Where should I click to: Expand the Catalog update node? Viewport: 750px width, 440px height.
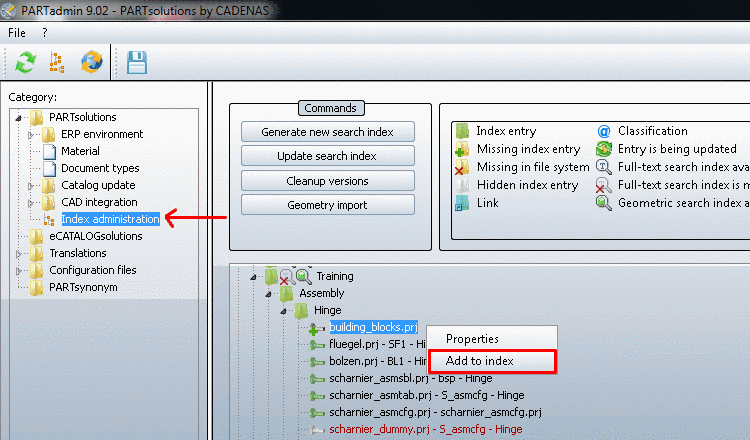(31, 186)
